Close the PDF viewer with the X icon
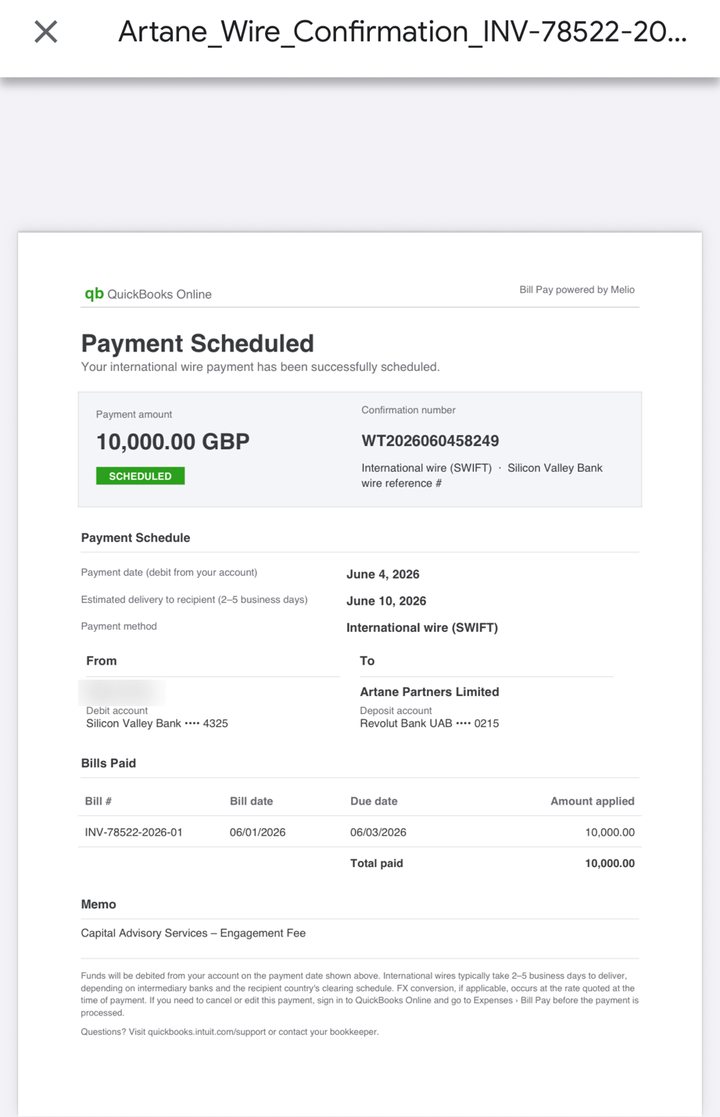Viewport: 720px width, 1117px height. click(x=46, y=31)
